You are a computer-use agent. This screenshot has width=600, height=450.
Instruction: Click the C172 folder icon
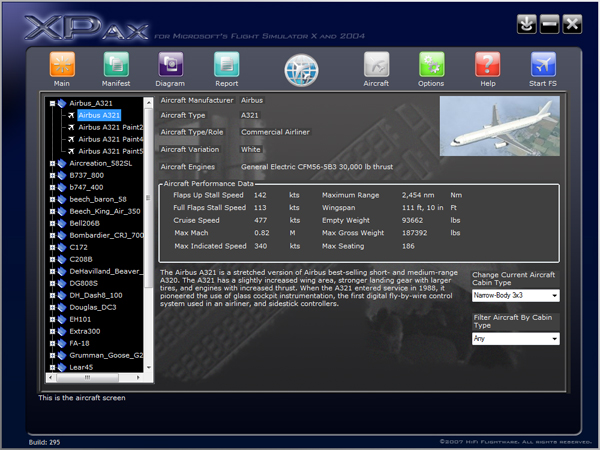point(62,248)
